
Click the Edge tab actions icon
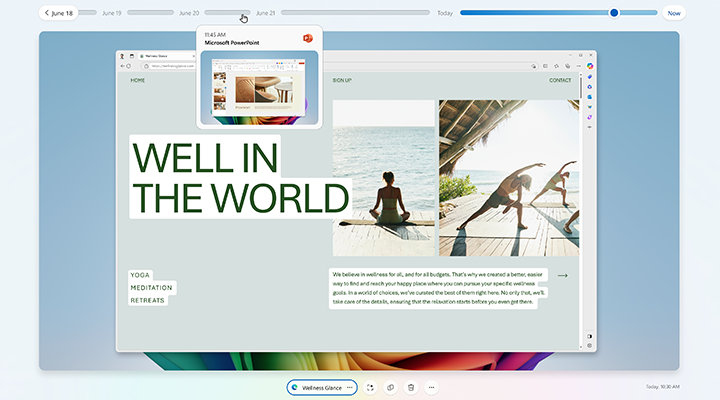click(132, 56)
